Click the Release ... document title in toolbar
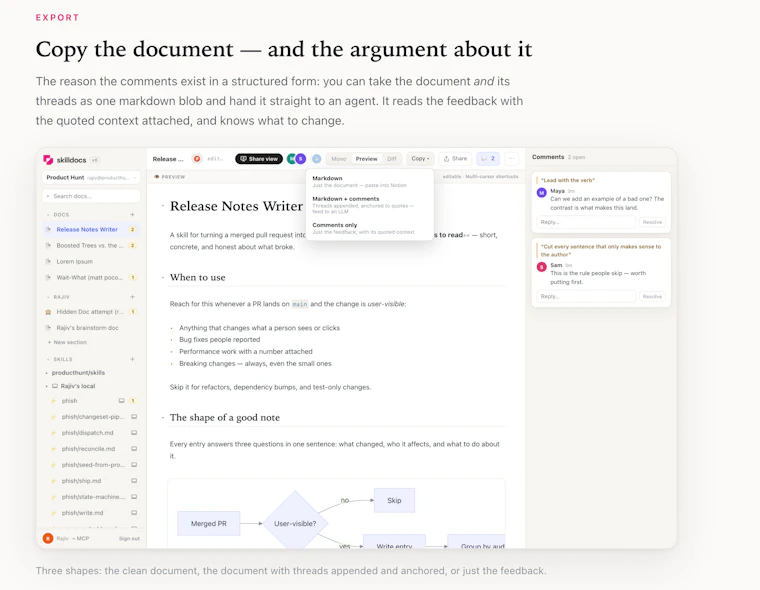The image size is (760, 590). click(168, 159)
